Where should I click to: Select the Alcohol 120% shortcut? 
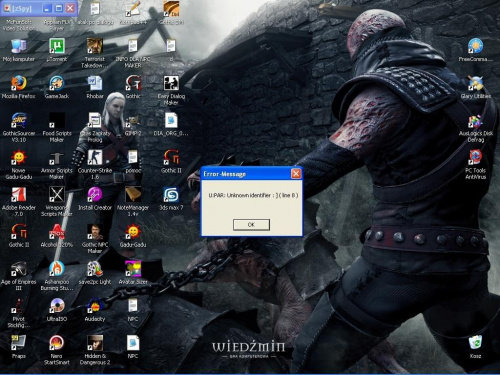click(57, 232)
